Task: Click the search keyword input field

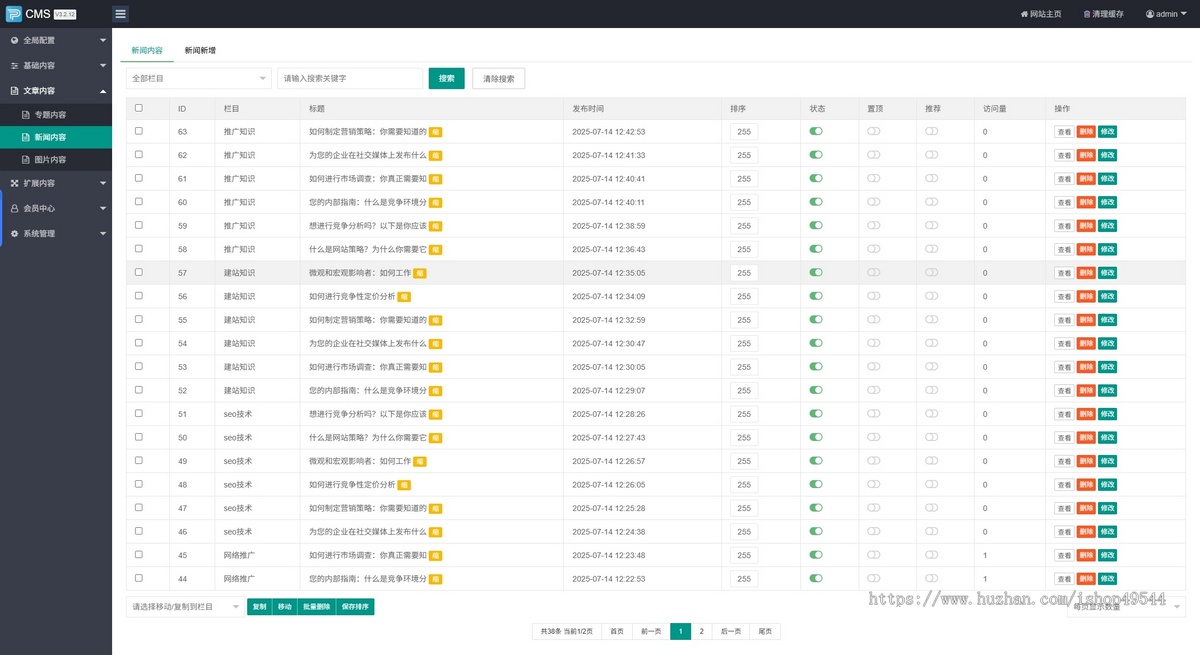Action: 350,78
